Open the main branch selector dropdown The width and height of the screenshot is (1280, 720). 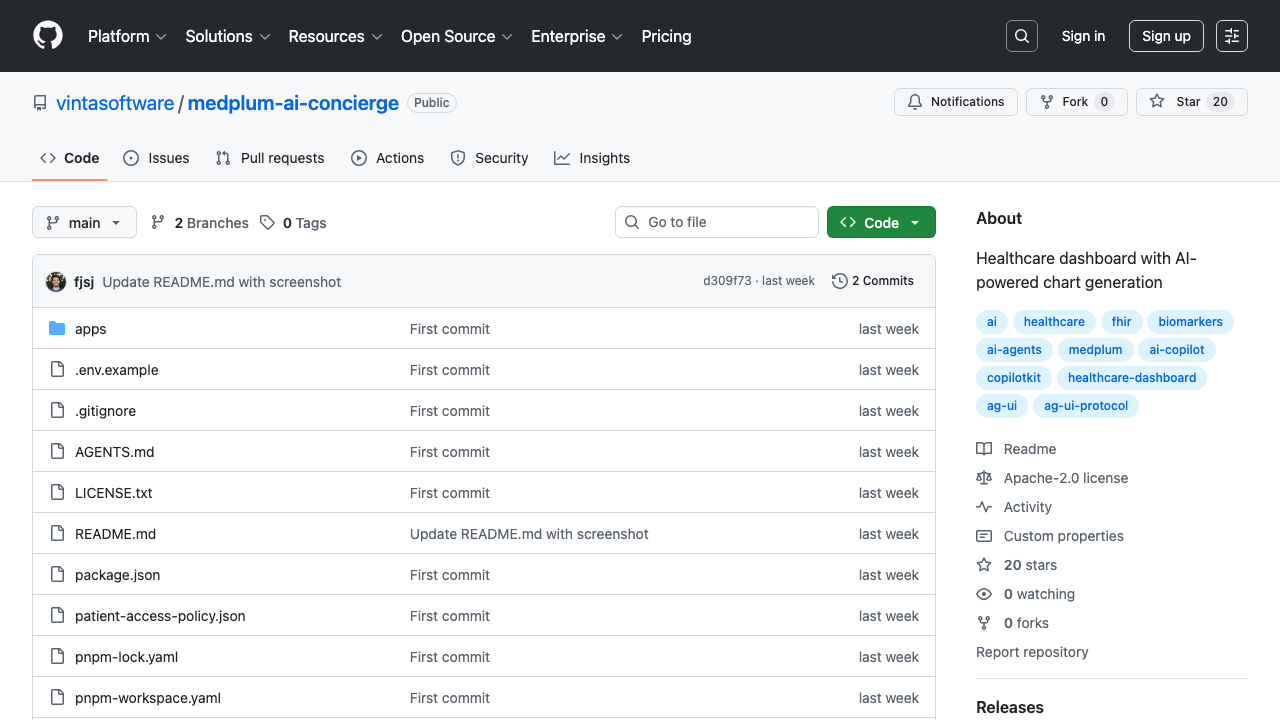click(x=84, y=222)
